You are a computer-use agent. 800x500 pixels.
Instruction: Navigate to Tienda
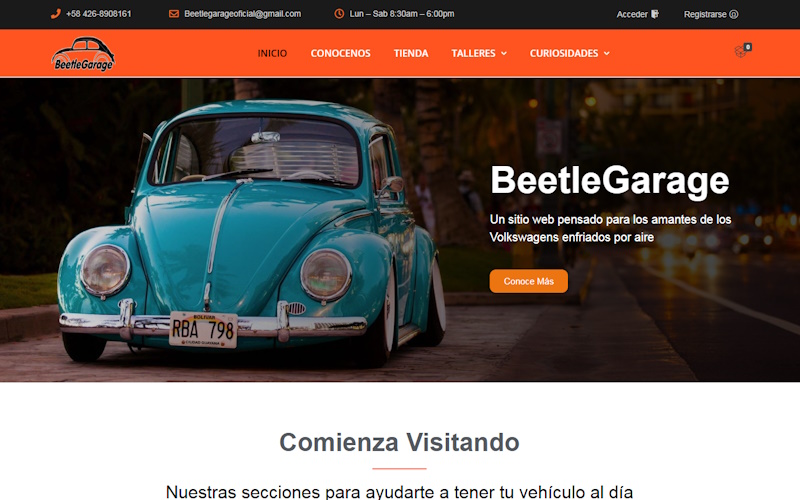(411, 53)
